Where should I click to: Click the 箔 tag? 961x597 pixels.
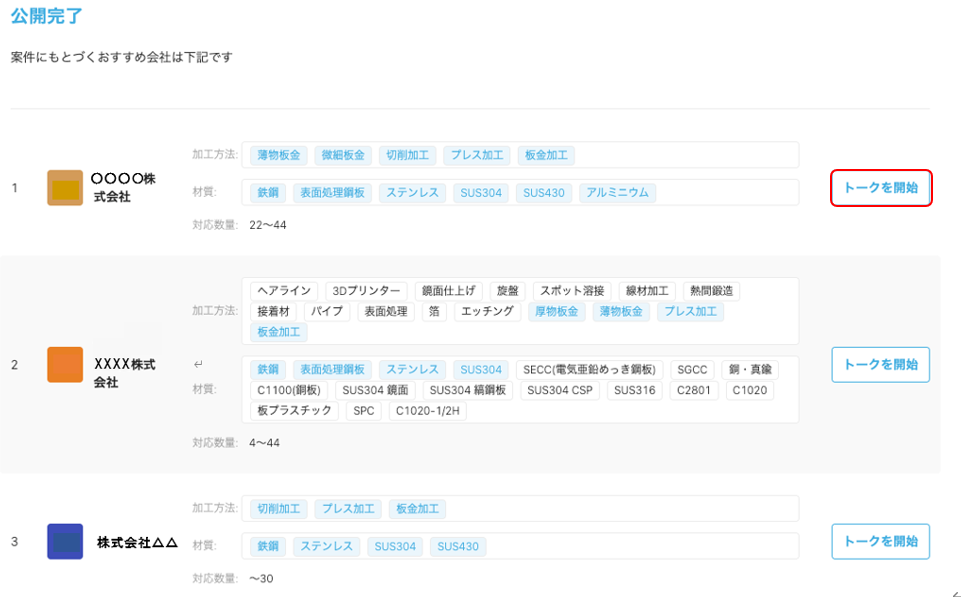click(x=434, y=311)
